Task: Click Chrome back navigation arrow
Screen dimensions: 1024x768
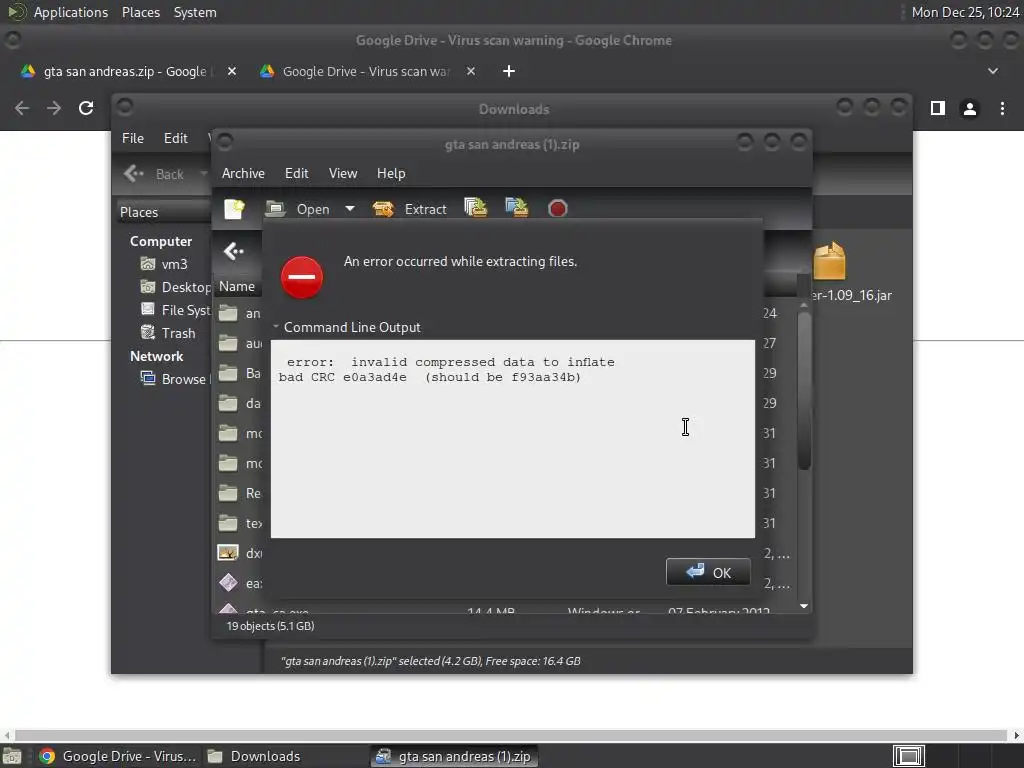Action: [x=22, y=108]
